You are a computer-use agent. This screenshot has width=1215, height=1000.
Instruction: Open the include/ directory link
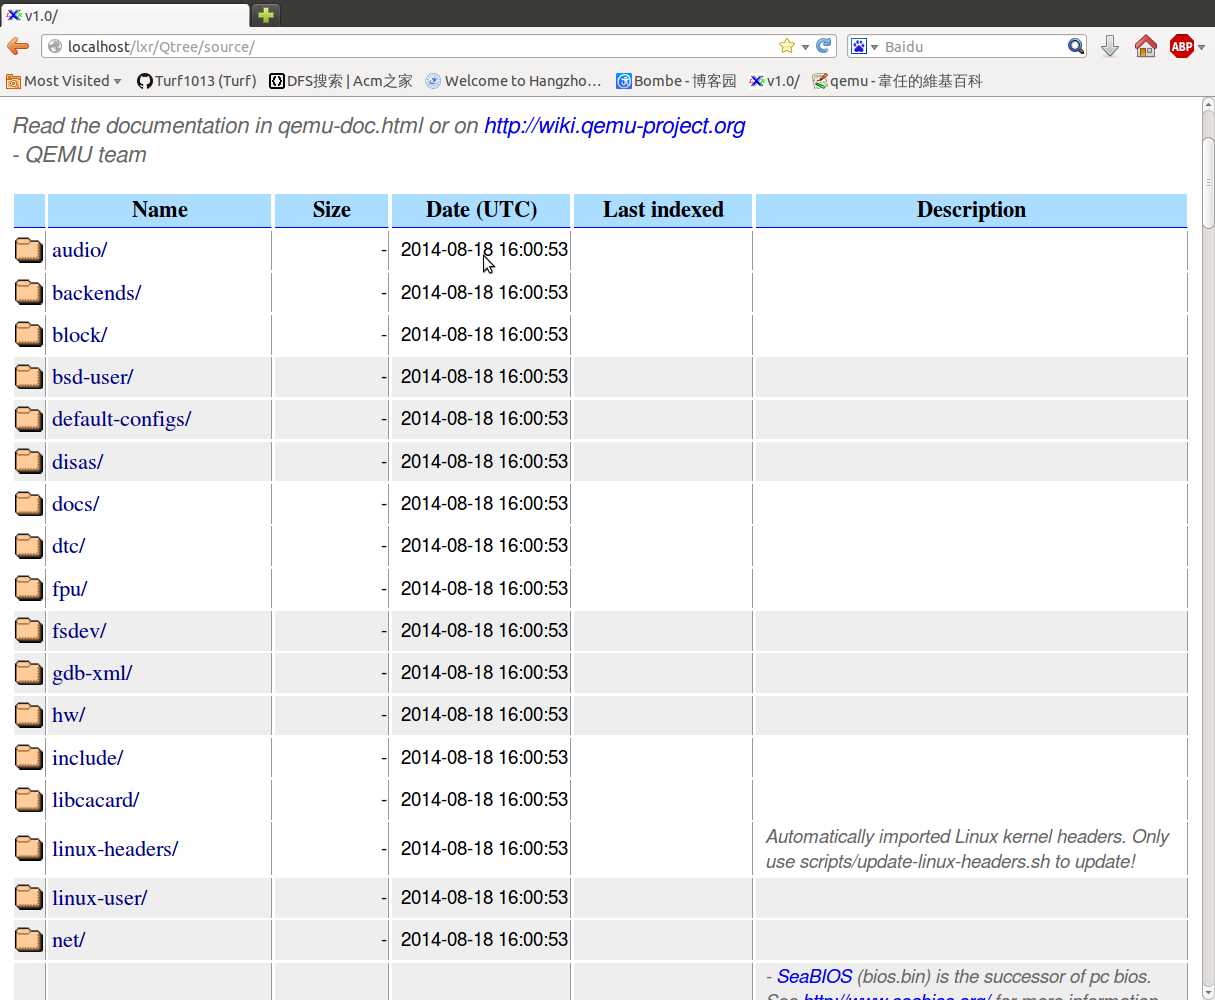pos(88,757)
